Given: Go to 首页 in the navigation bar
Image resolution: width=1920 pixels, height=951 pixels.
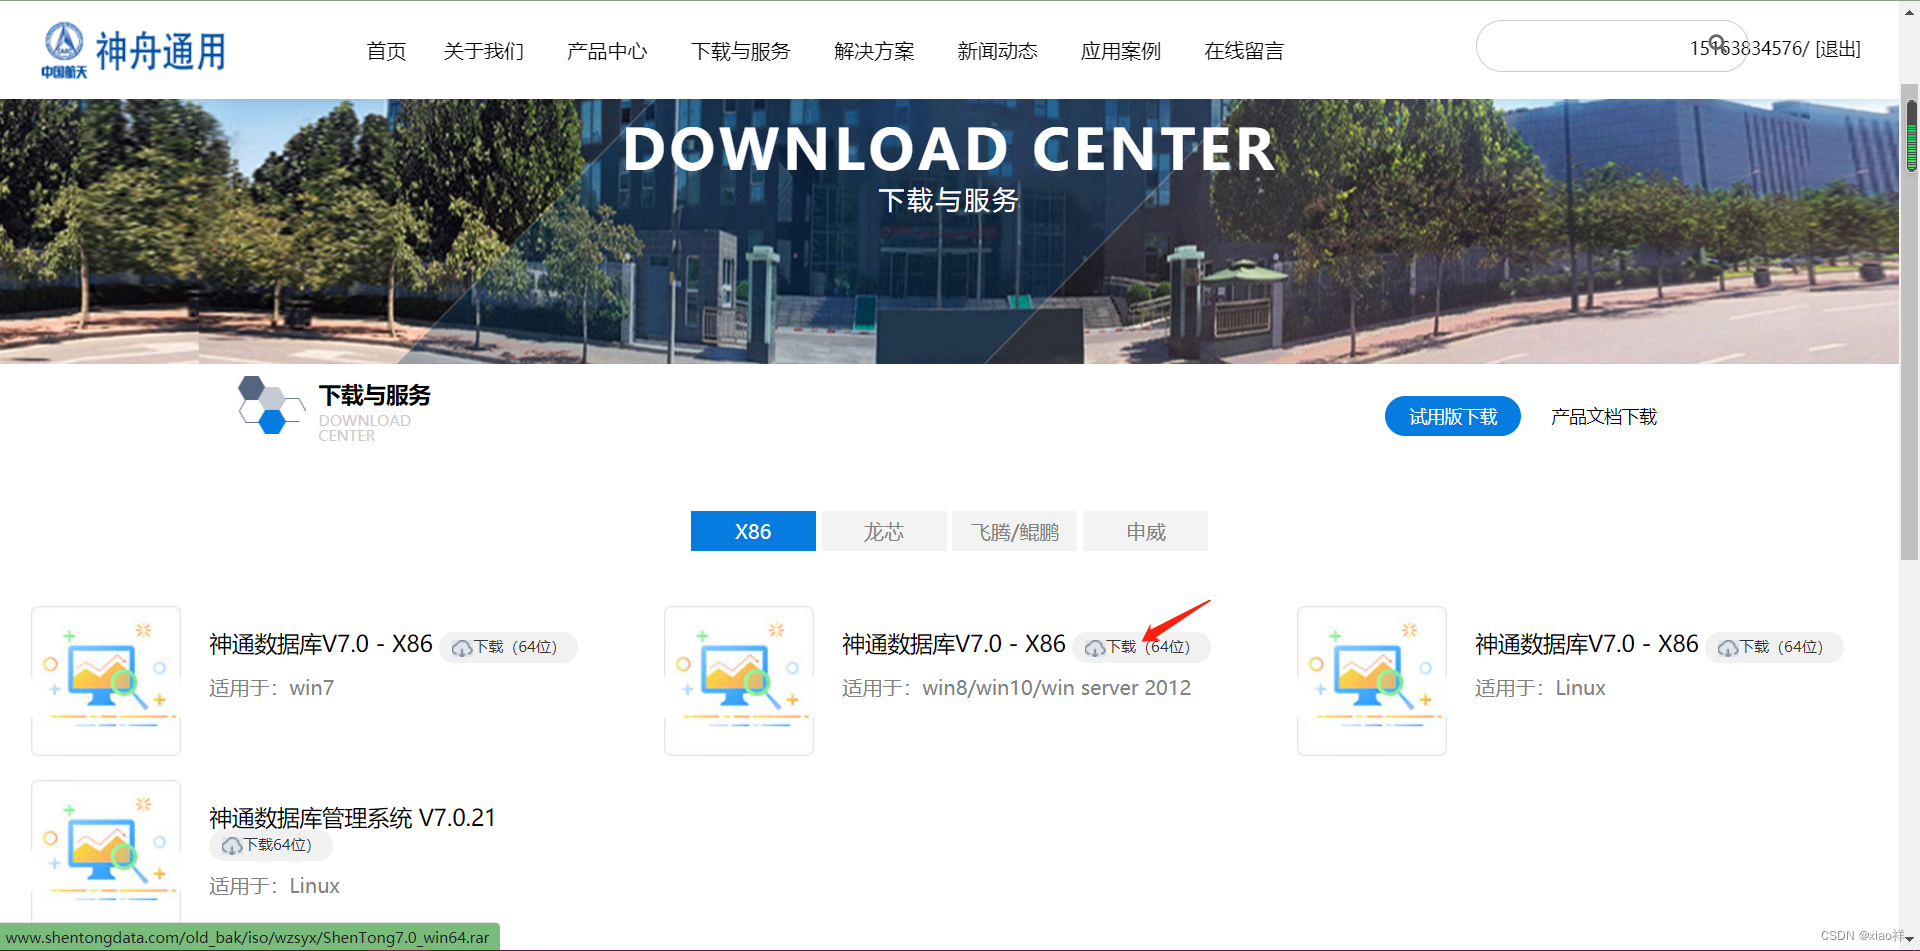Looking at the screenshot, I should point(386,51).
